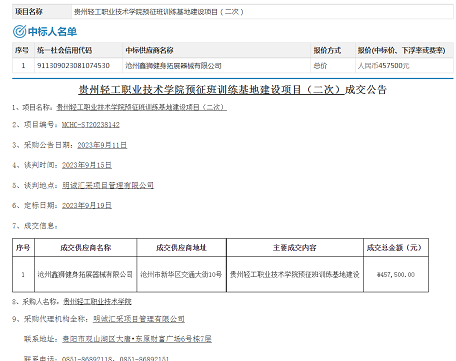Click the contact address 贵阳市观山湖区 line
456x361 pixels.
click(137, 339)
